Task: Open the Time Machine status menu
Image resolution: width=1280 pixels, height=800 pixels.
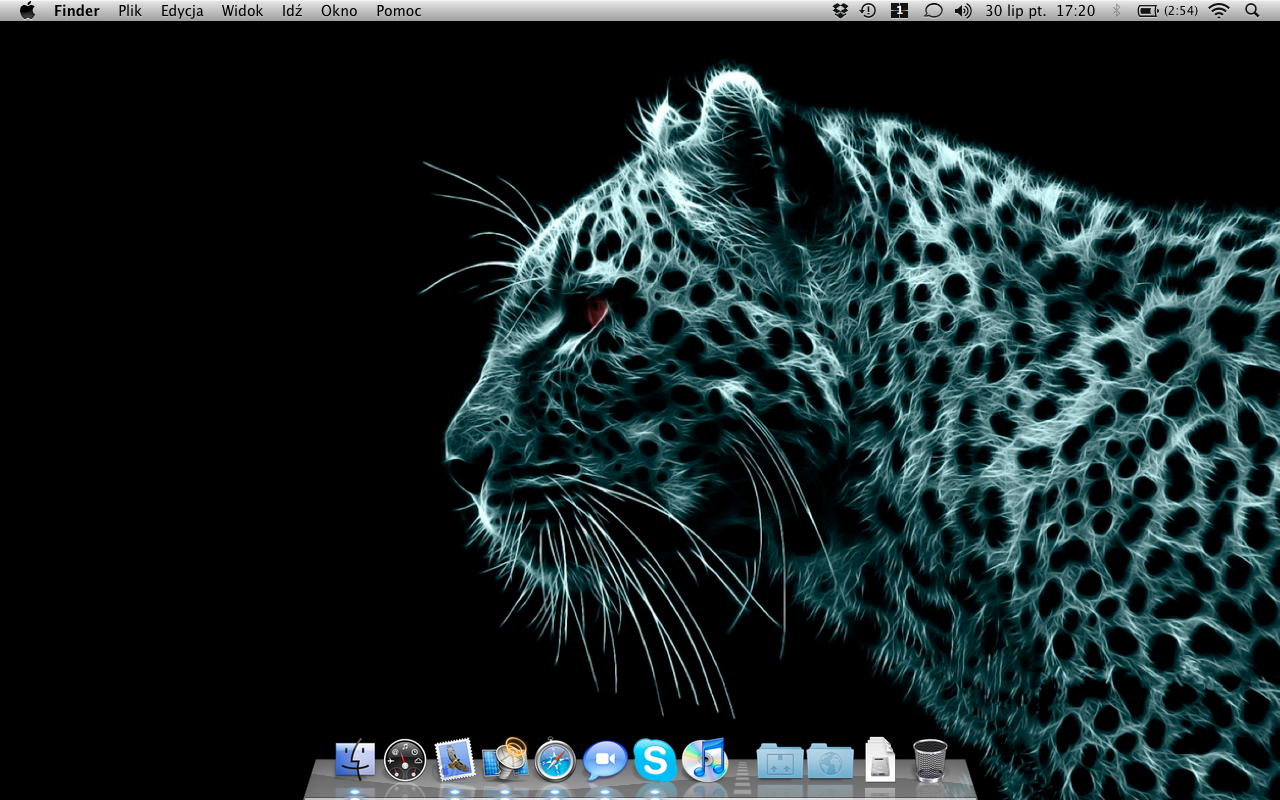Action: pyautogui.click(x=868, y=11)
